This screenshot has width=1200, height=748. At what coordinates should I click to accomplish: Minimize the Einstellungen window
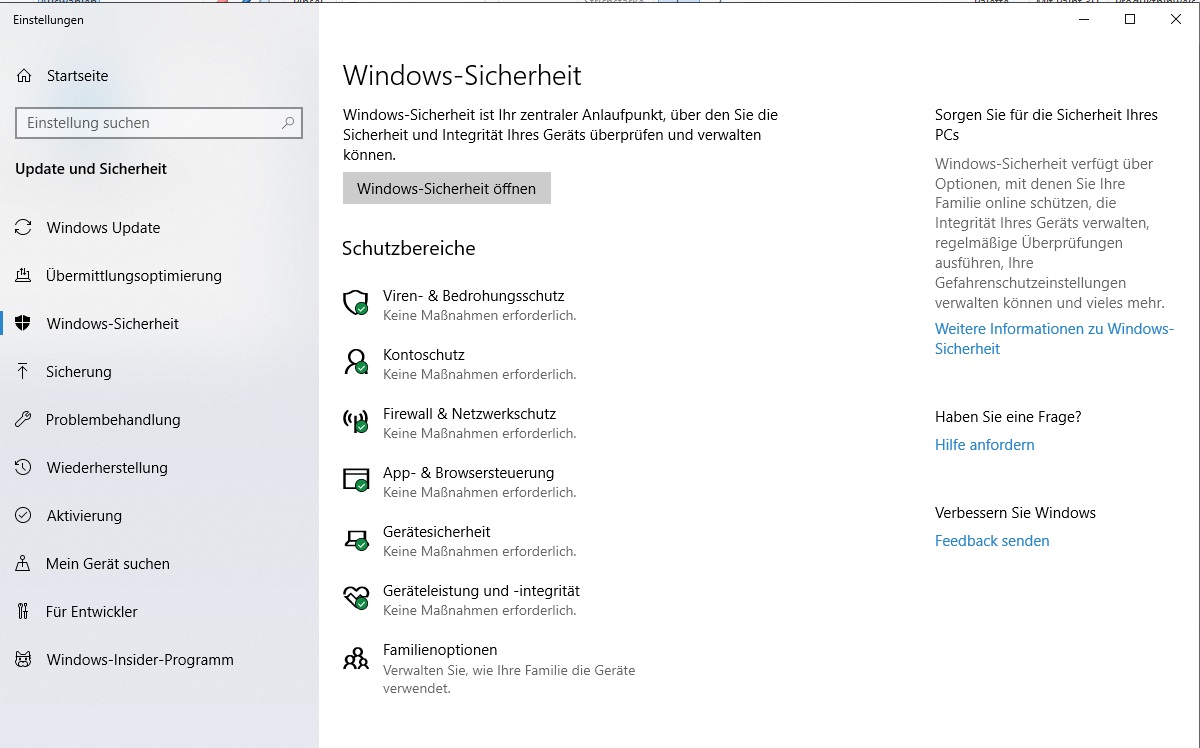click(x=1084, y=19)
